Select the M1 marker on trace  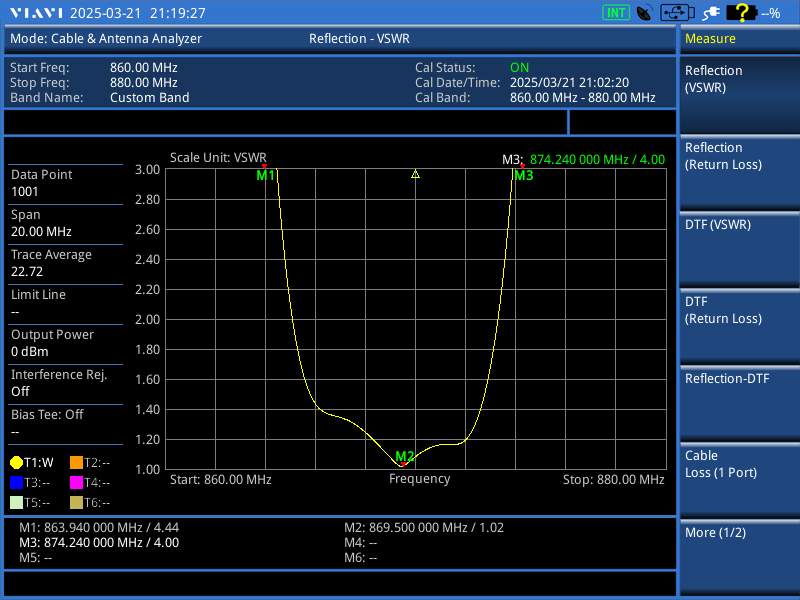[x=265, y=173]
